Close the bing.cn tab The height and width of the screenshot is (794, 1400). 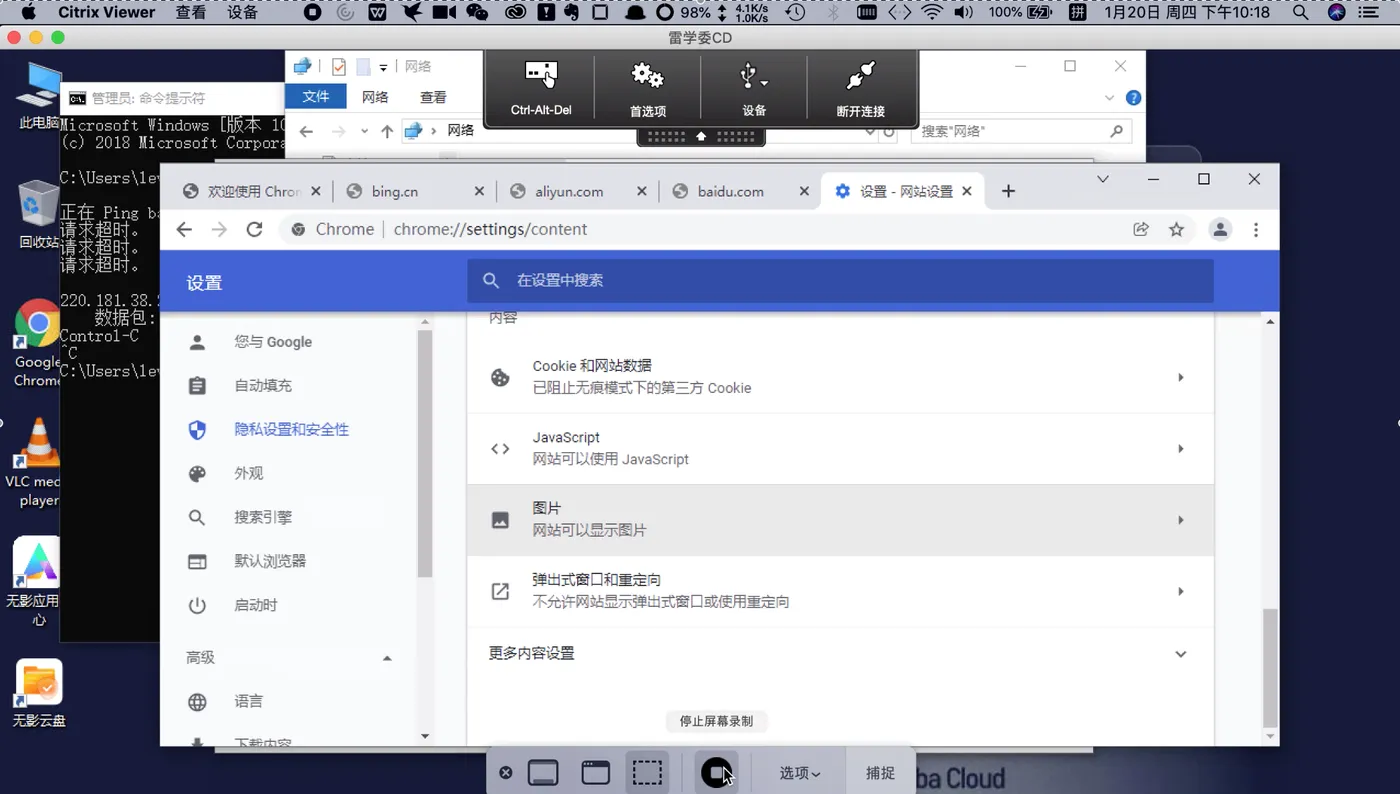pyautogui.click(x=479, y=191)
